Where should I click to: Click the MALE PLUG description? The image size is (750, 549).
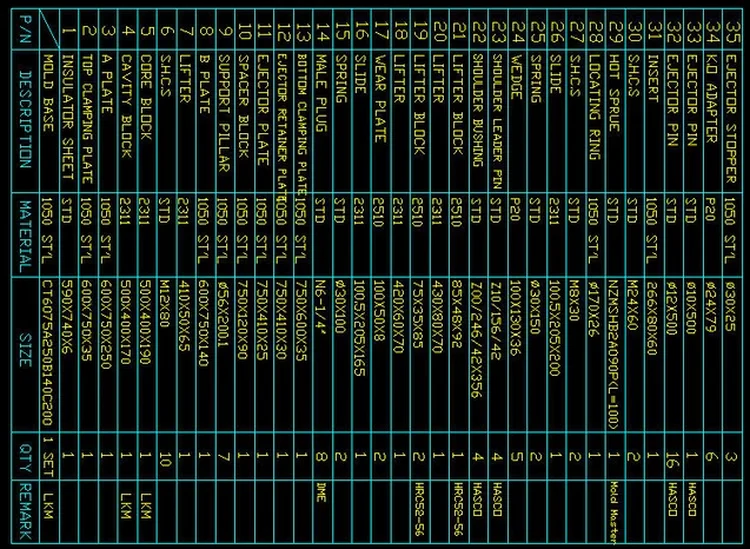click(321, 93)
